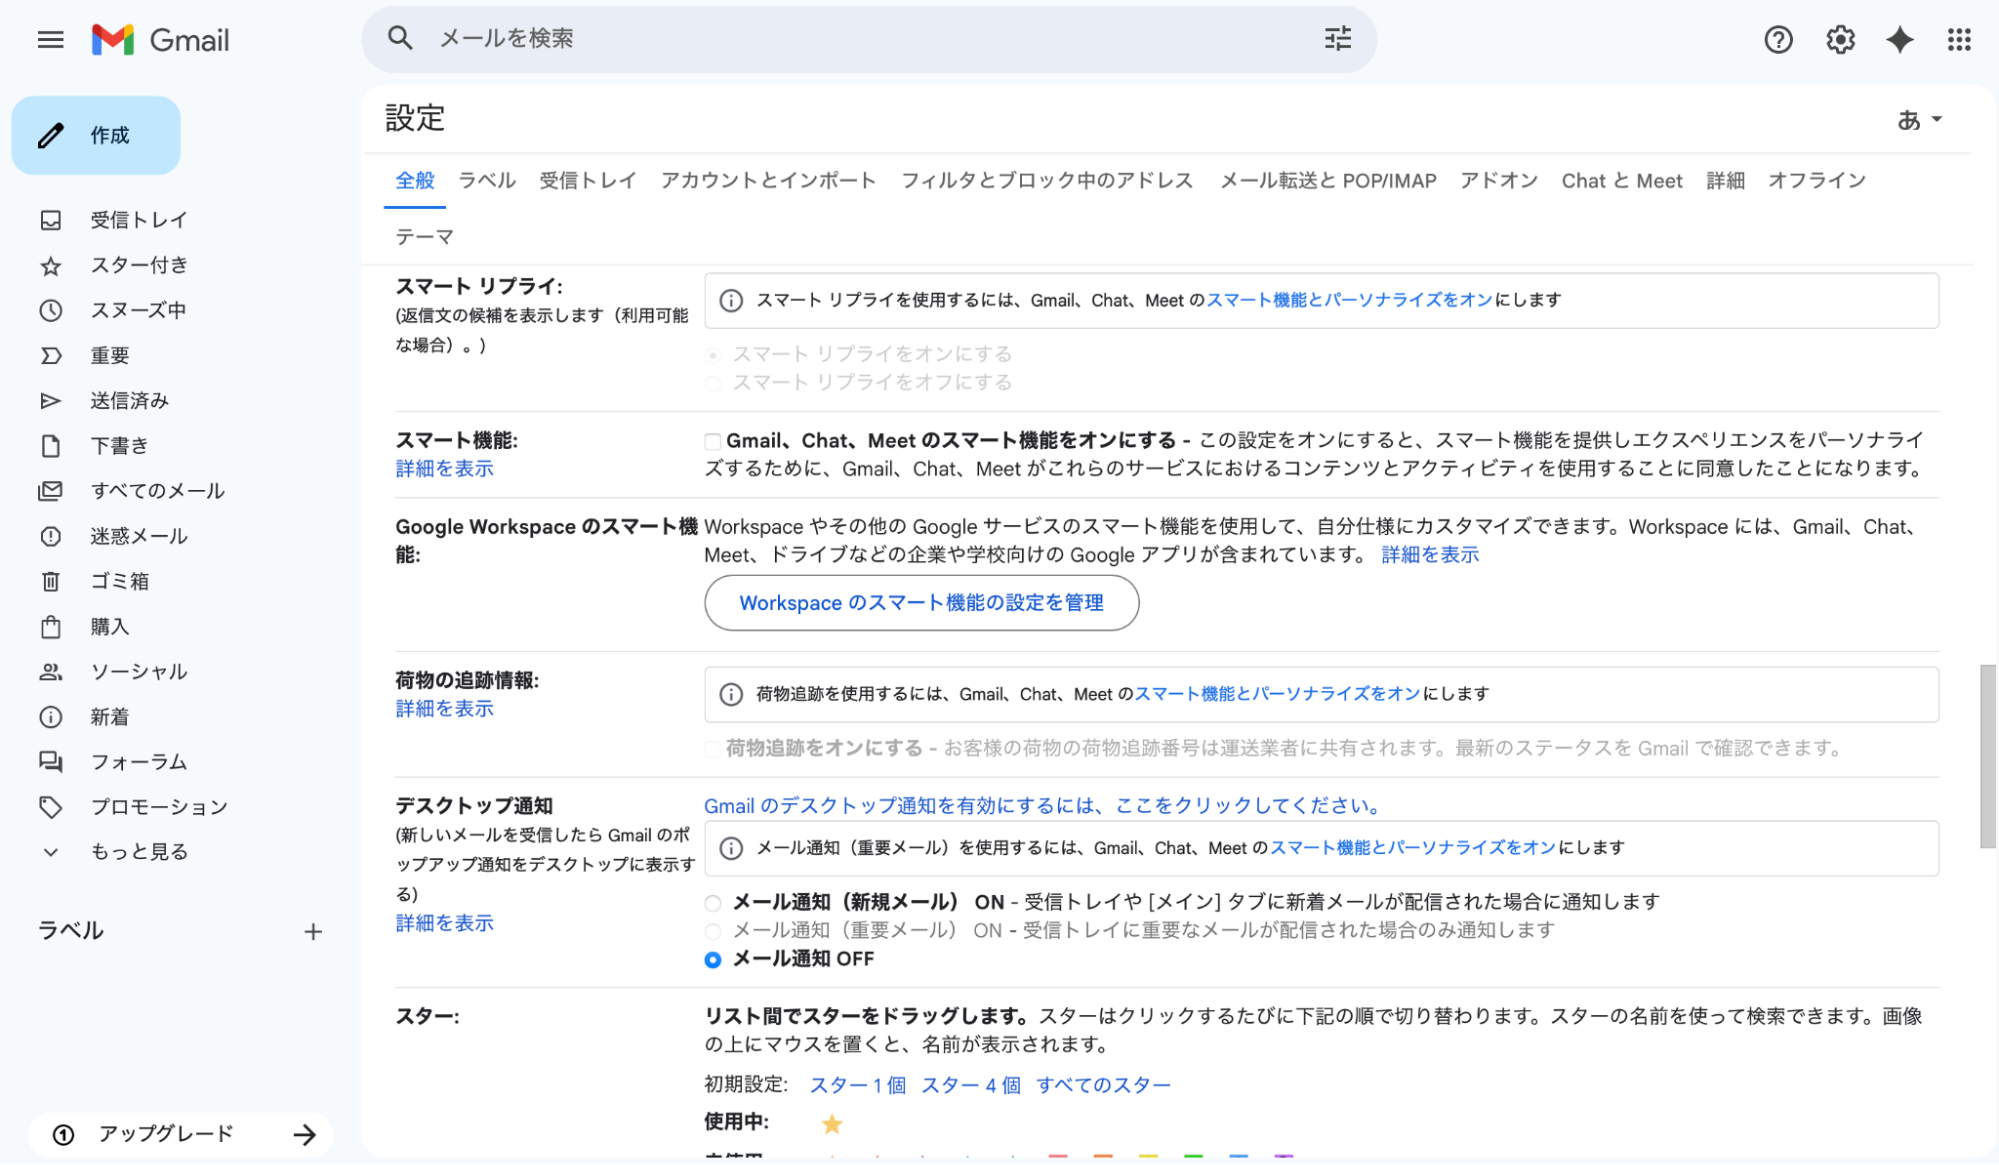Image resolution: width=1999 pixels, height=1165 pixels.
Task: Switch to the Chat と Meet settings tab
Action: point(1621,180)
